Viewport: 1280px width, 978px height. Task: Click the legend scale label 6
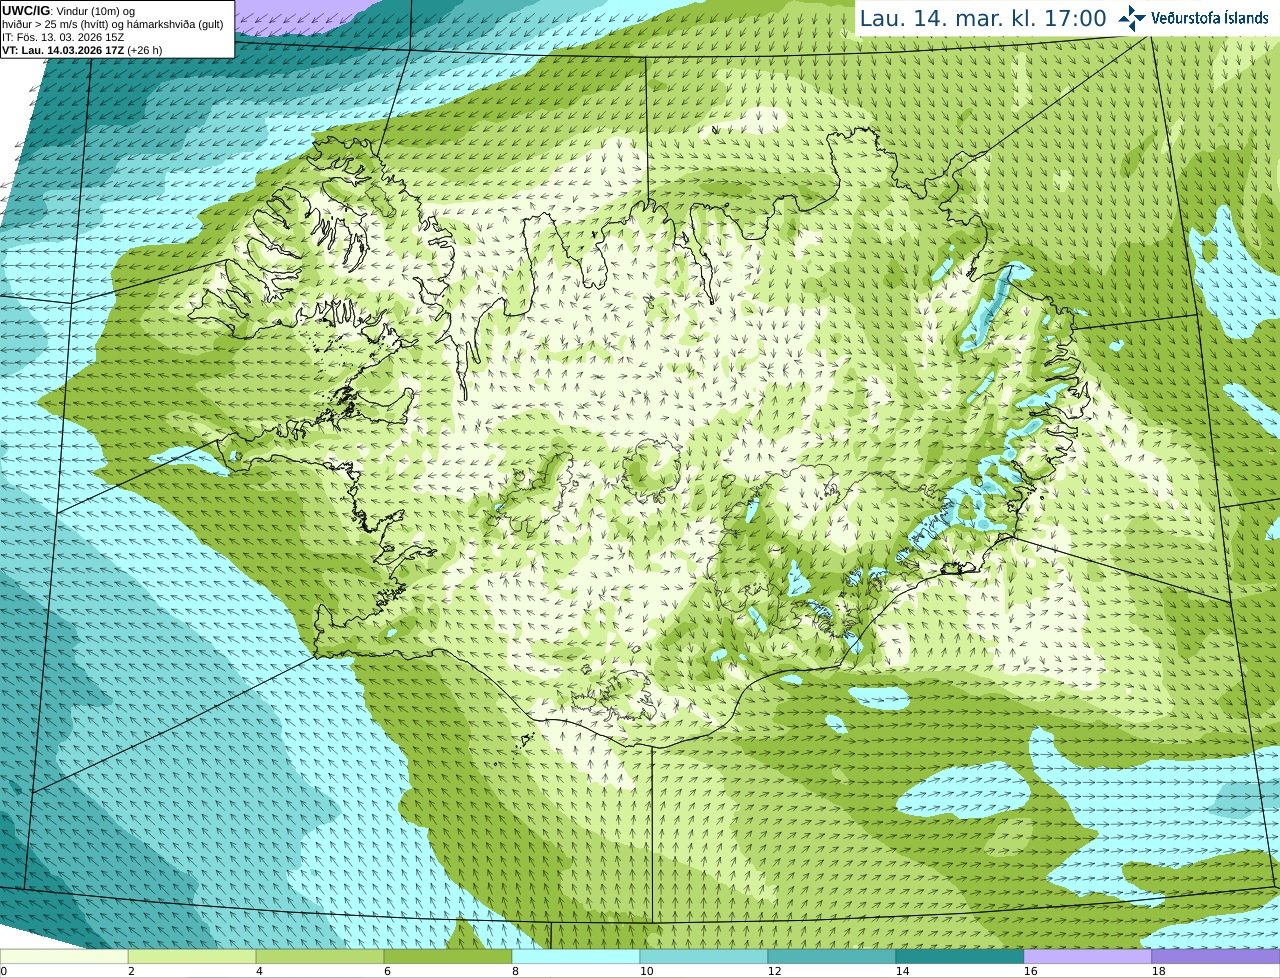point(387,971)
